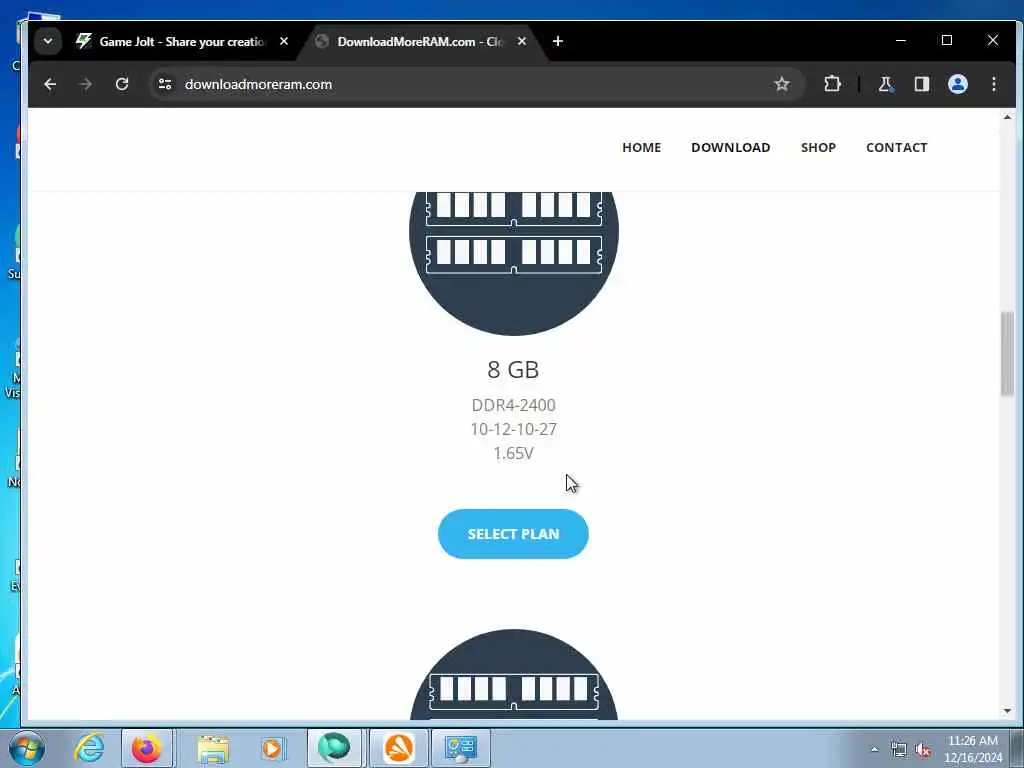Select the DownloadMoreRAM.com tab
The image size is (1024, 768).
point(419,41)
